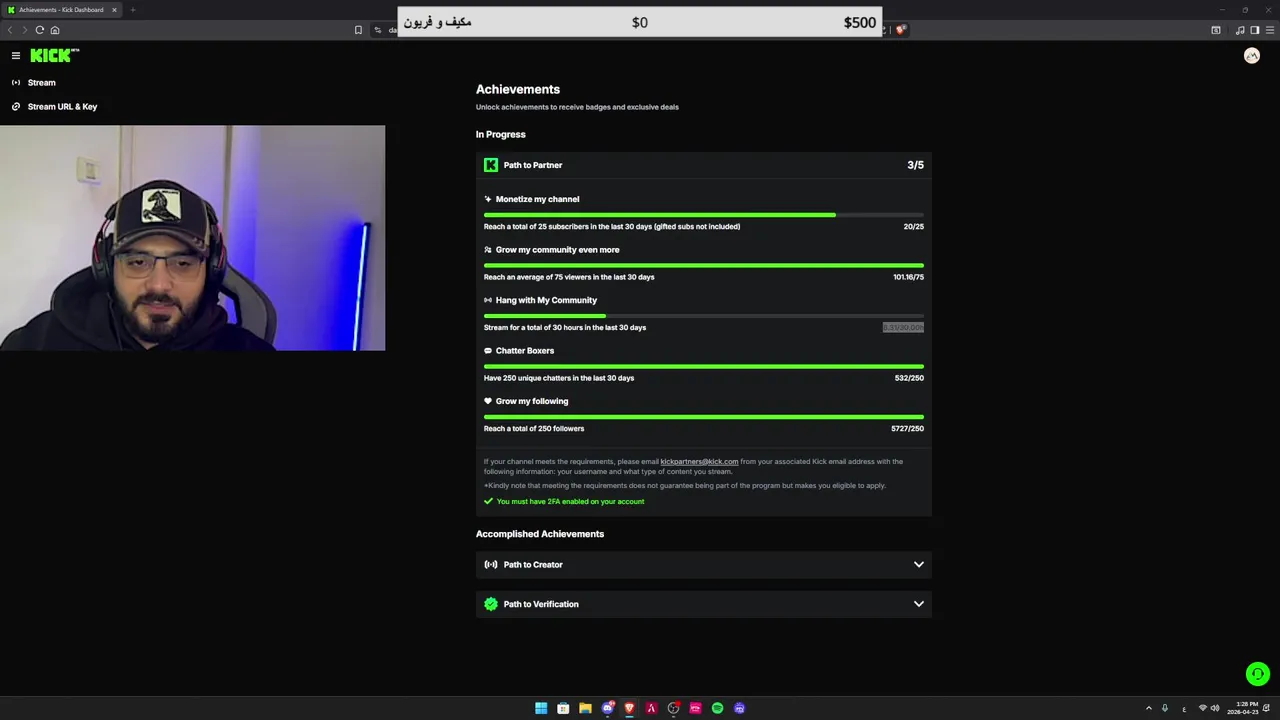The height and width of the screenshot is (720, 1280).
Task: Click the microphone icon in system tray
Action: tap(1164, 708)
